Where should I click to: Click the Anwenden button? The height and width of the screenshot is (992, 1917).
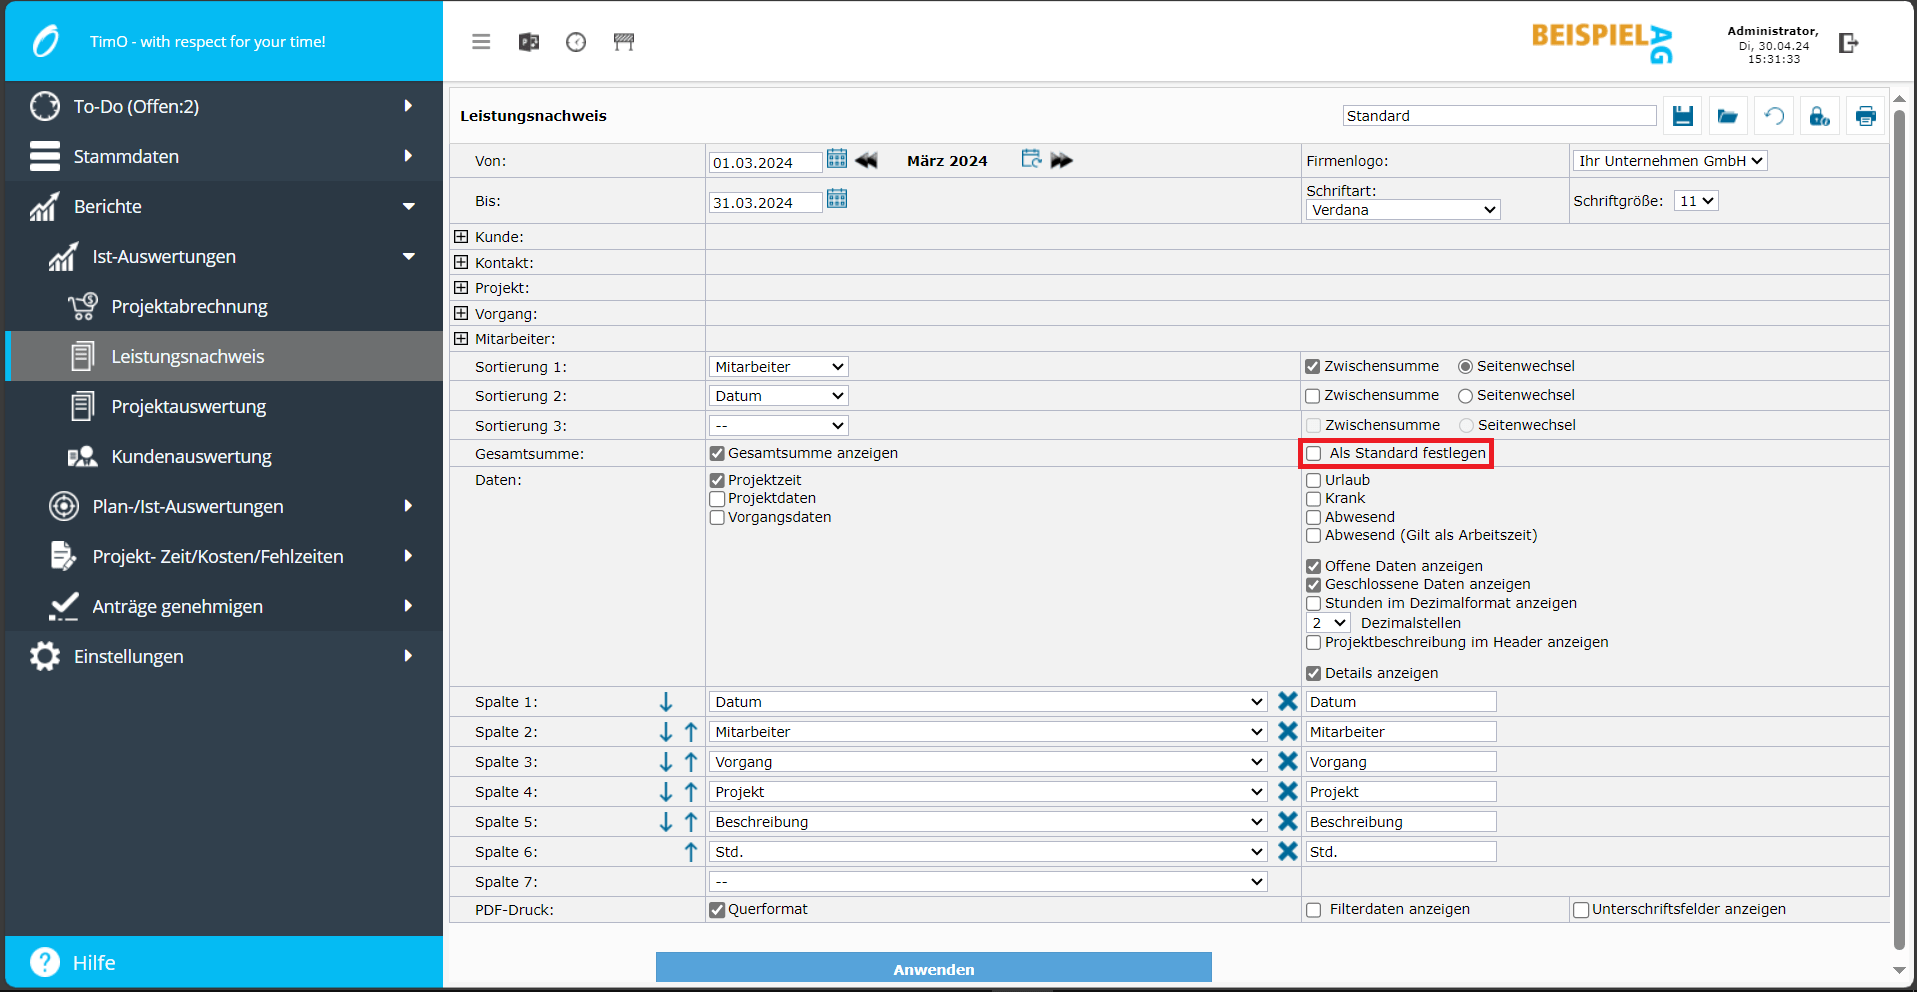[933, 968]
